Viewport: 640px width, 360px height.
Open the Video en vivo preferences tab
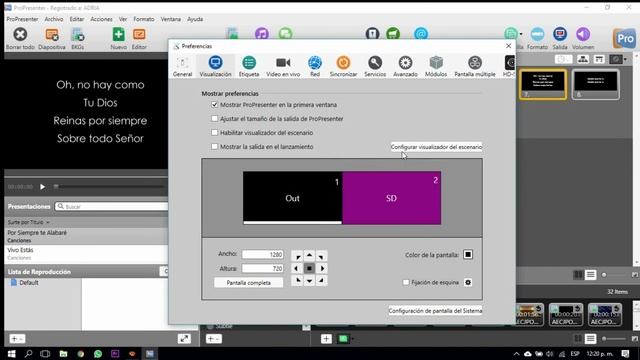click(x=283, y=66)
